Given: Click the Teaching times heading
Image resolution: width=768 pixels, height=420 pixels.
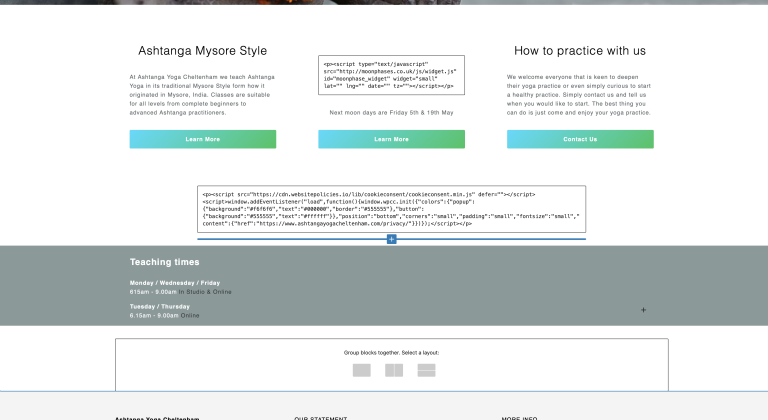Looking at the screenshot, I should click(164, 262).
